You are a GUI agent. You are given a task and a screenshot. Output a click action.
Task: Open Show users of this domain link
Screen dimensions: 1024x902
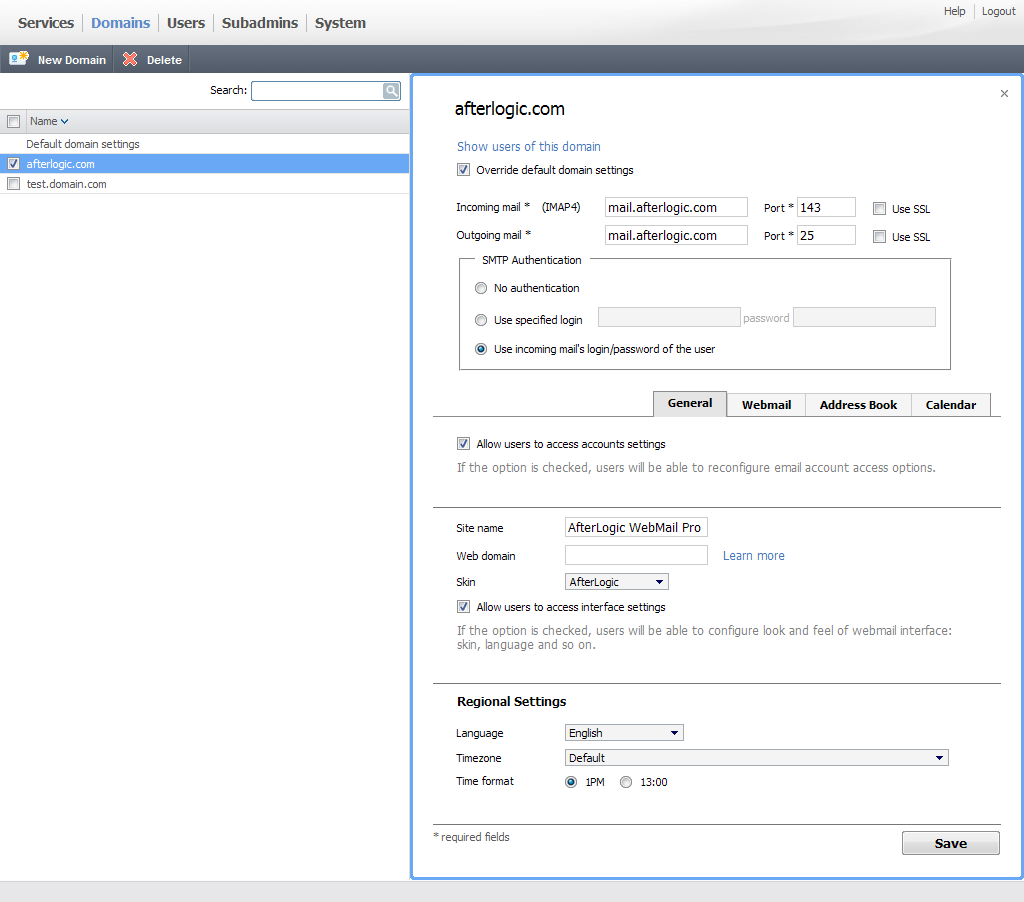(528, 146)
